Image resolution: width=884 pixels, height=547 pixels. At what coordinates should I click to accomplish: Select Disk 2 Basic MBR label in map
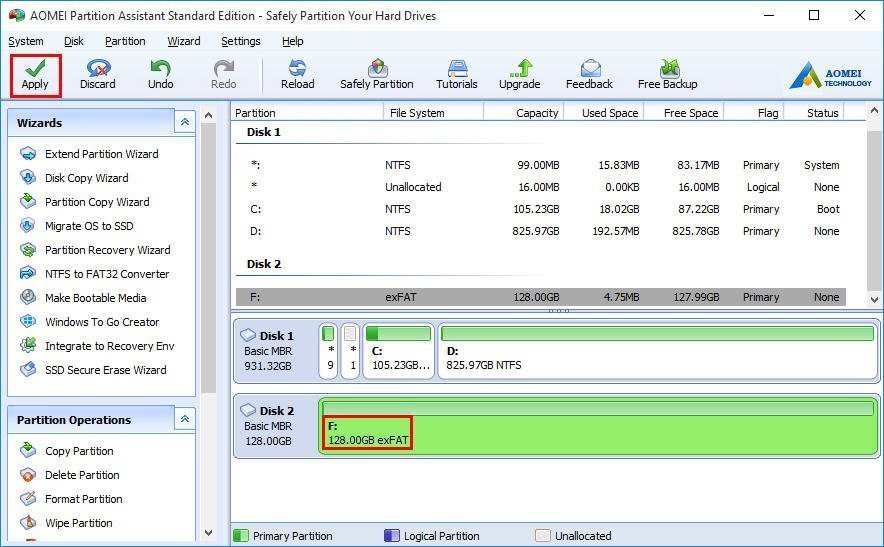click(276, 426)
